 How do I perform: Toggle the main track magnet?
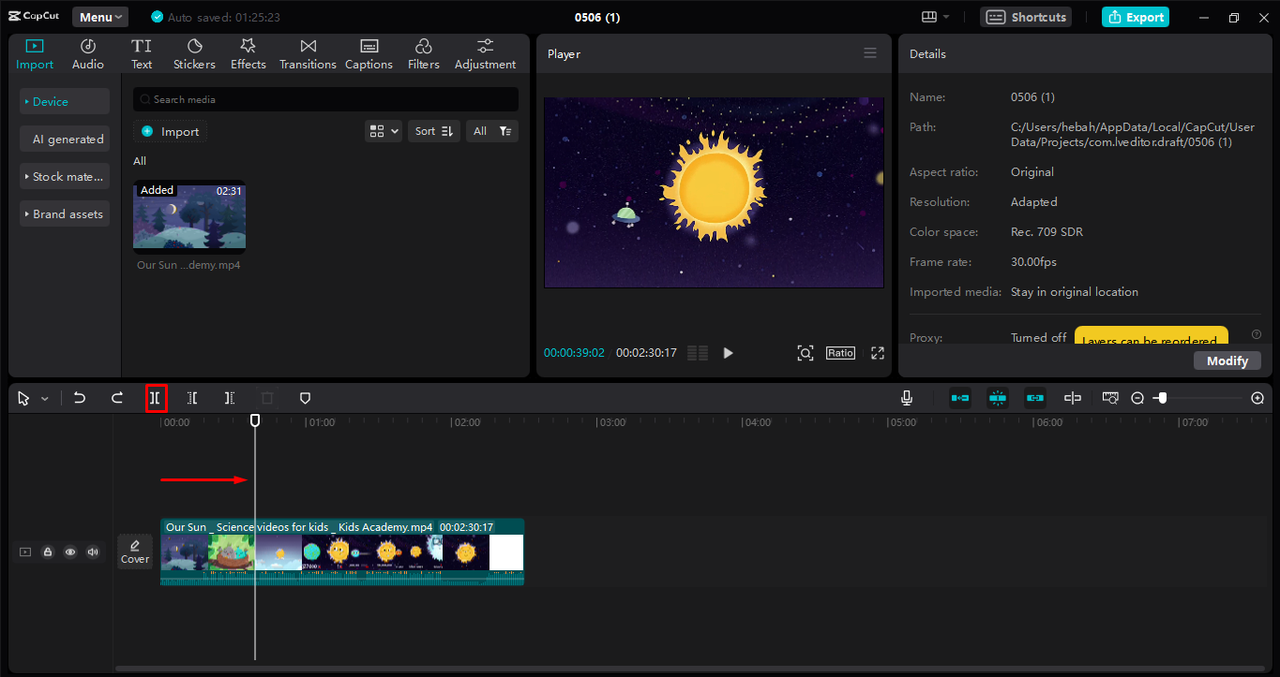(x=960, y=398)
